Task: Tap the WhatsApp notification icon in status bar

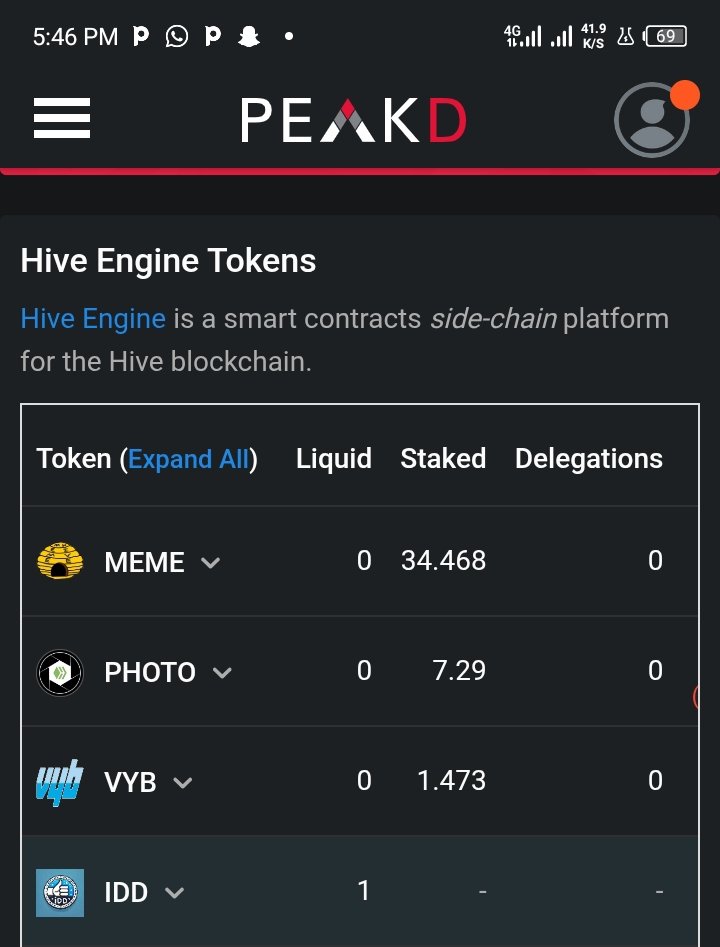Action: click(x=176, y=37)
